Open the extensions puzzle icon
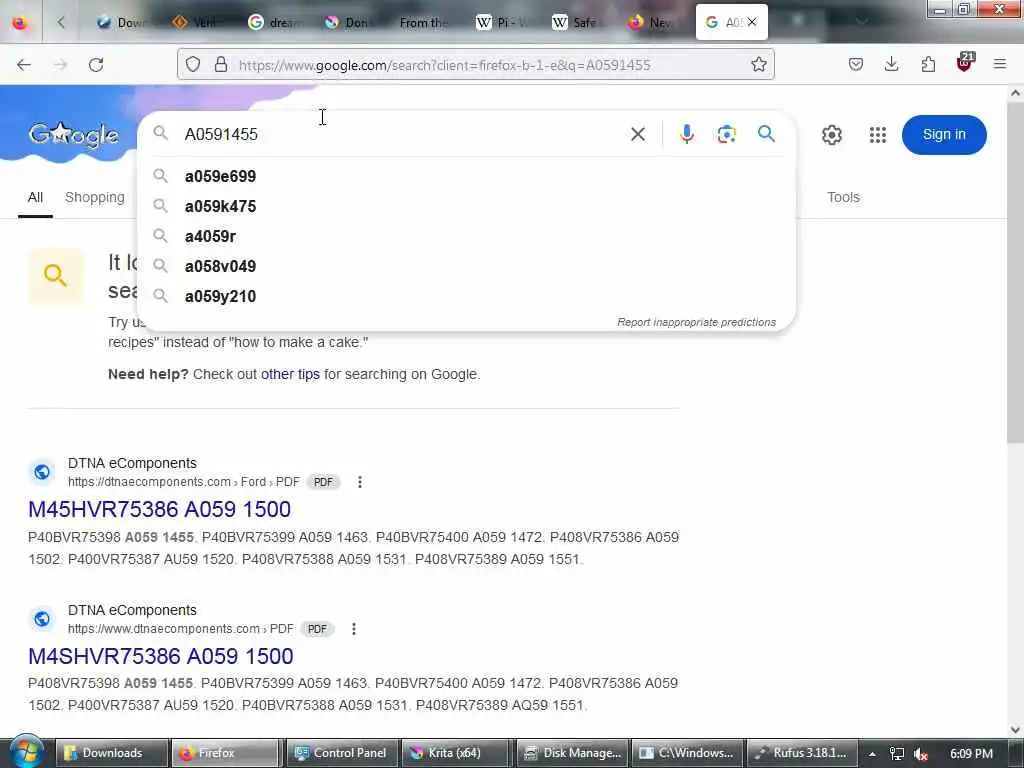 [x=928, y=64]
